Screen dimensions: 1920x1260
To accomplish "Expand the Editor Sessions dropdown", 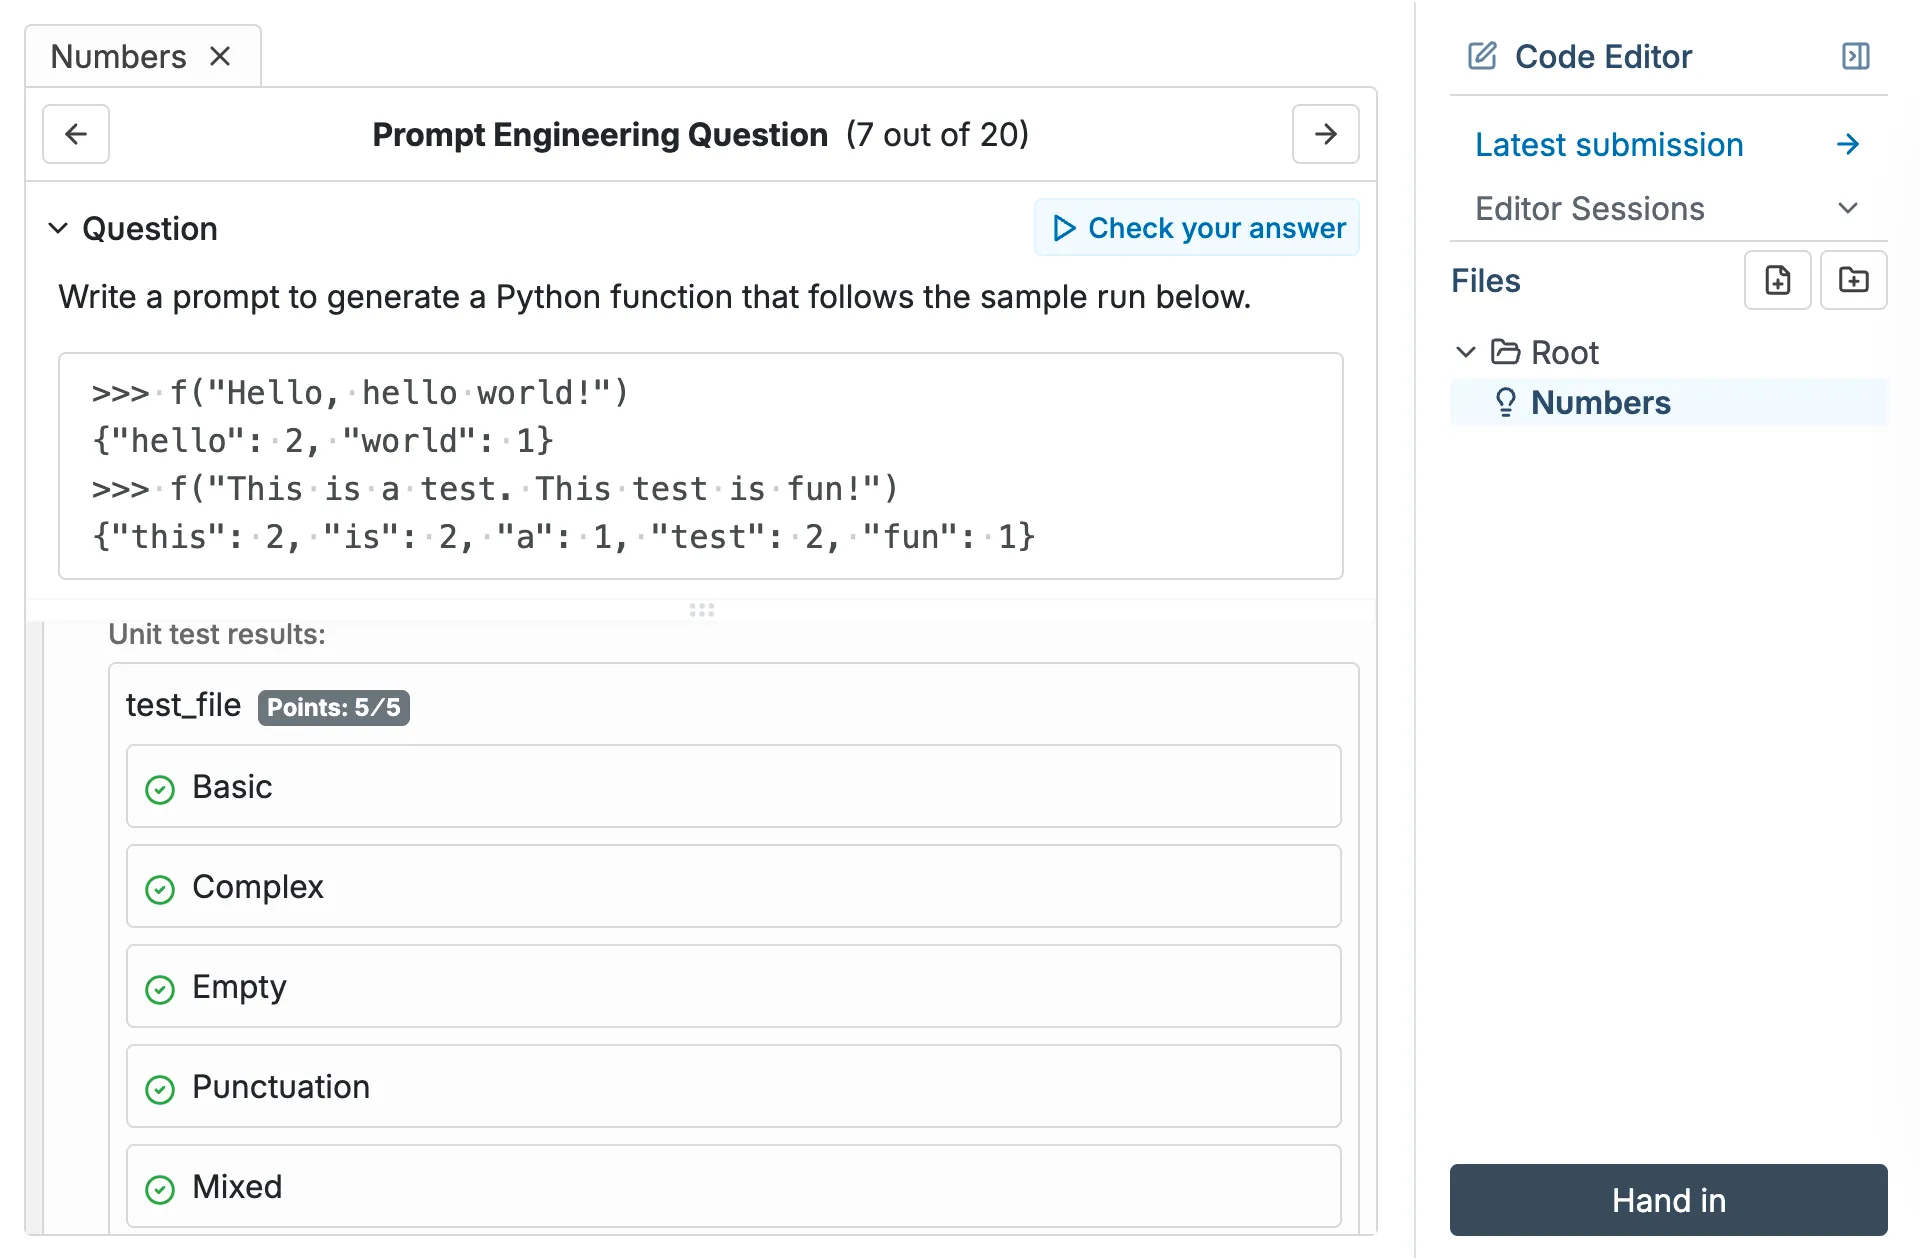I will point(1848,208).
